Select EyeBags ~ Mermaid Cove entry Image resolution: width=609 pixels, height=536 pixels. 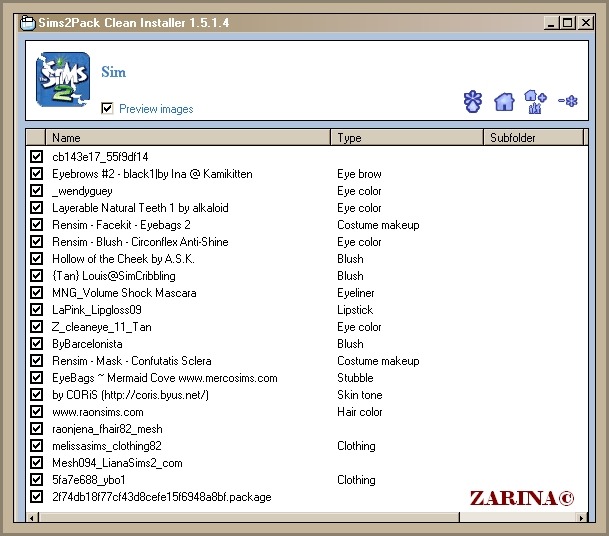point(165,378)
